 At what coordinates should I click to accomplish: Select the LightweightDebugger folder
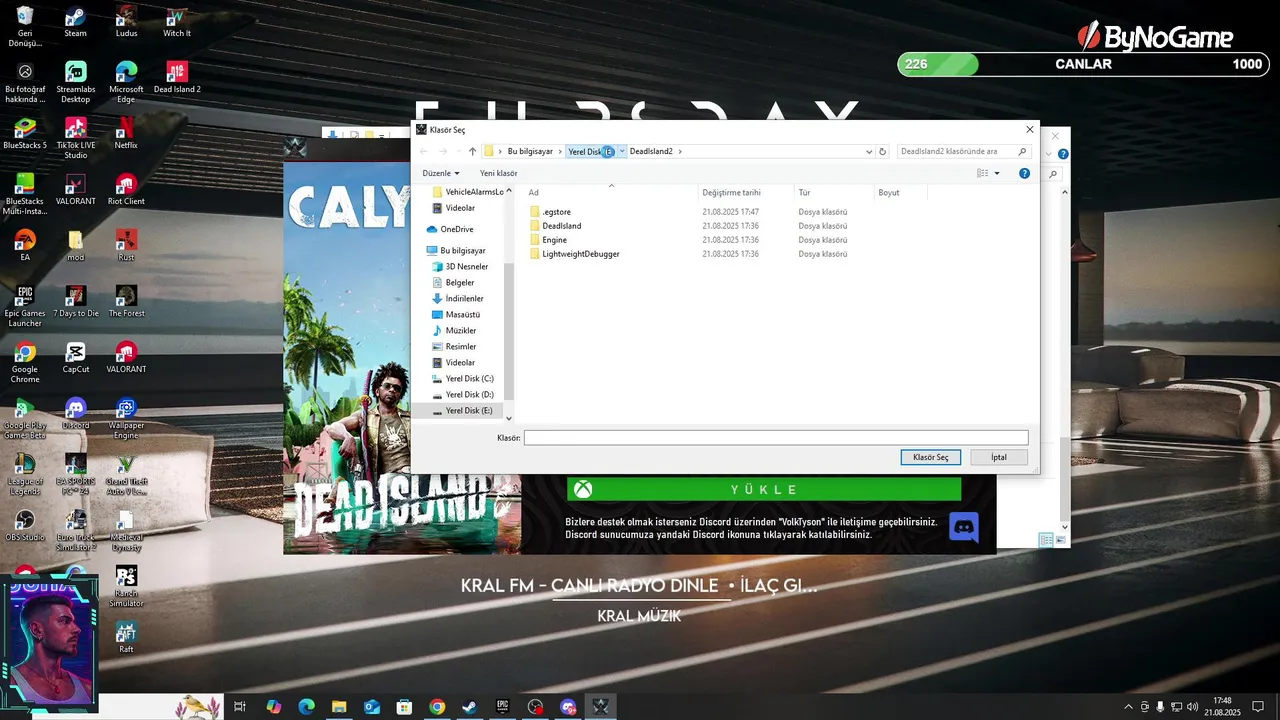[x=580, y=254]
